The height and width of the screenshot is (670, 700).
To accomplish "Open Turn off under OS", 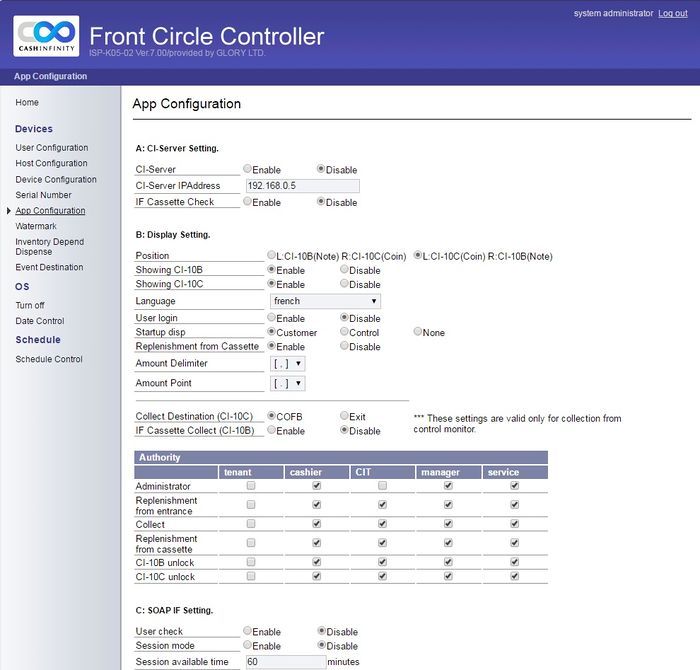I will click(30, 305).
